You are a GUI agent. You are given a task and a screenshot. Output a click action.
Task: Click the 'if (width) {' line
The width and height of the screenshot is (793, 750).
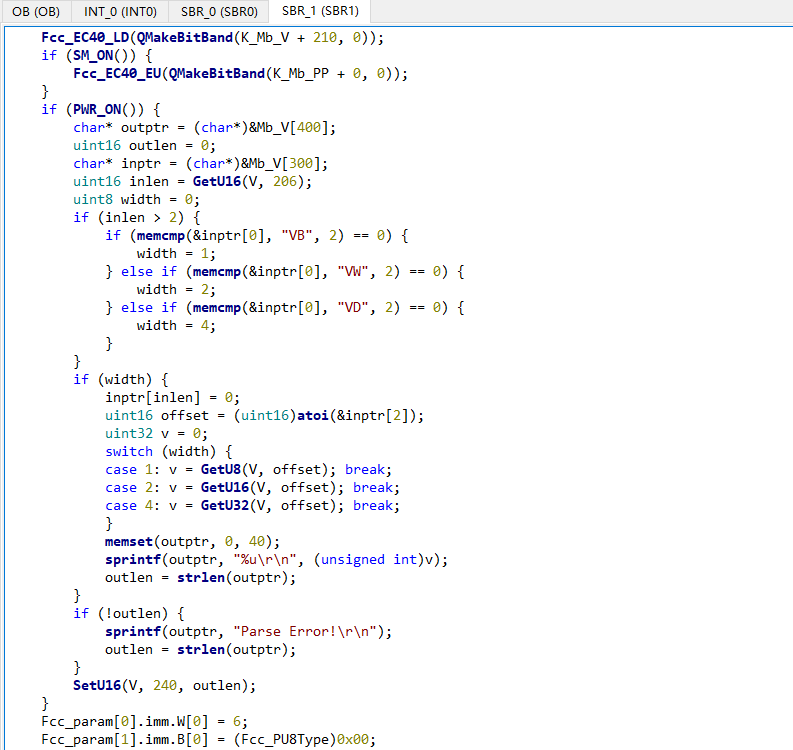(x=120, y=379)
